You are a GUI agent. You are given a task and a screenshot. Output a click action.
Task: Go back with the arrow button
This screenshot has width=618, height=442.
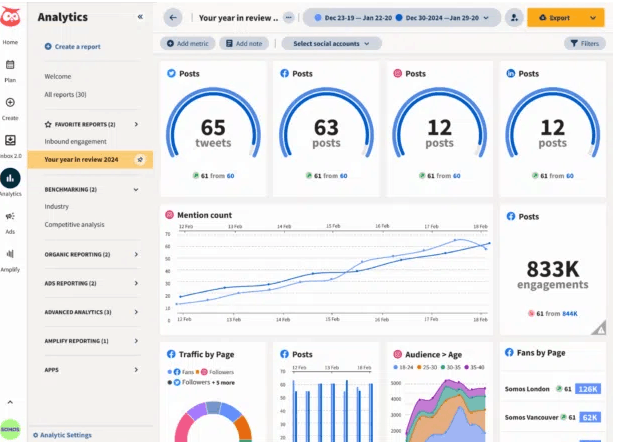click(173, 18)
